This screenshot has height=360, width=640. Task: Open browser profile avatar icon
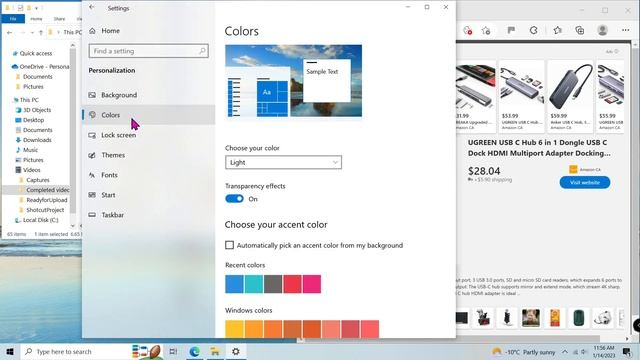602,30
